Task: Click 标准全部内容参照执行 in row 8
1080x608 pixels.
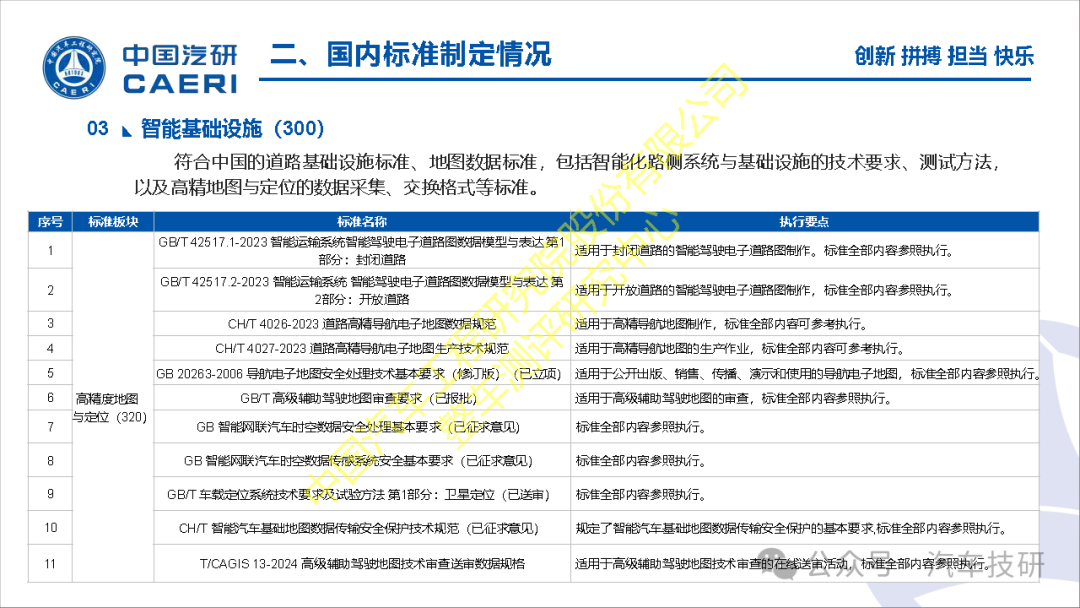Action: click(641, 461)
